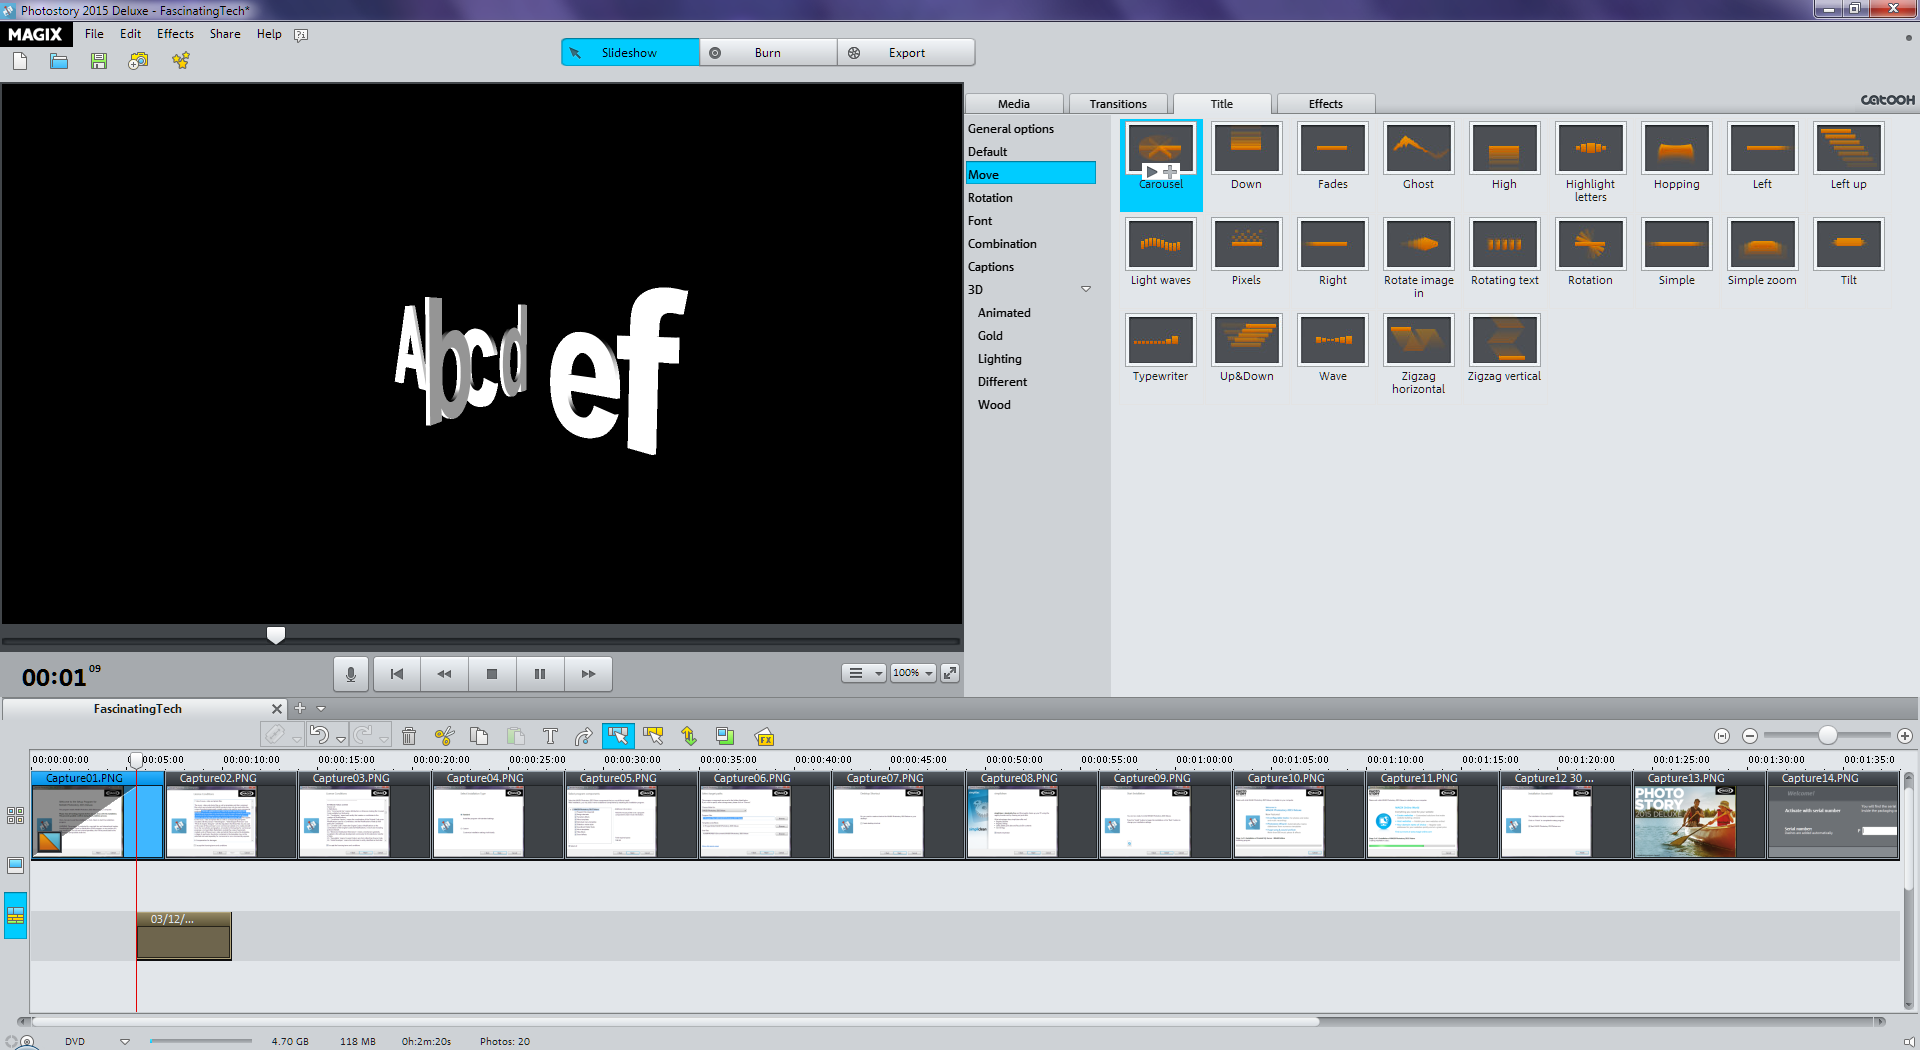Copy the selection with the copy icon
Image resolution: width=1920 pixels, height=1050 pixels.
pyautogui.click(x=479, y=736)
